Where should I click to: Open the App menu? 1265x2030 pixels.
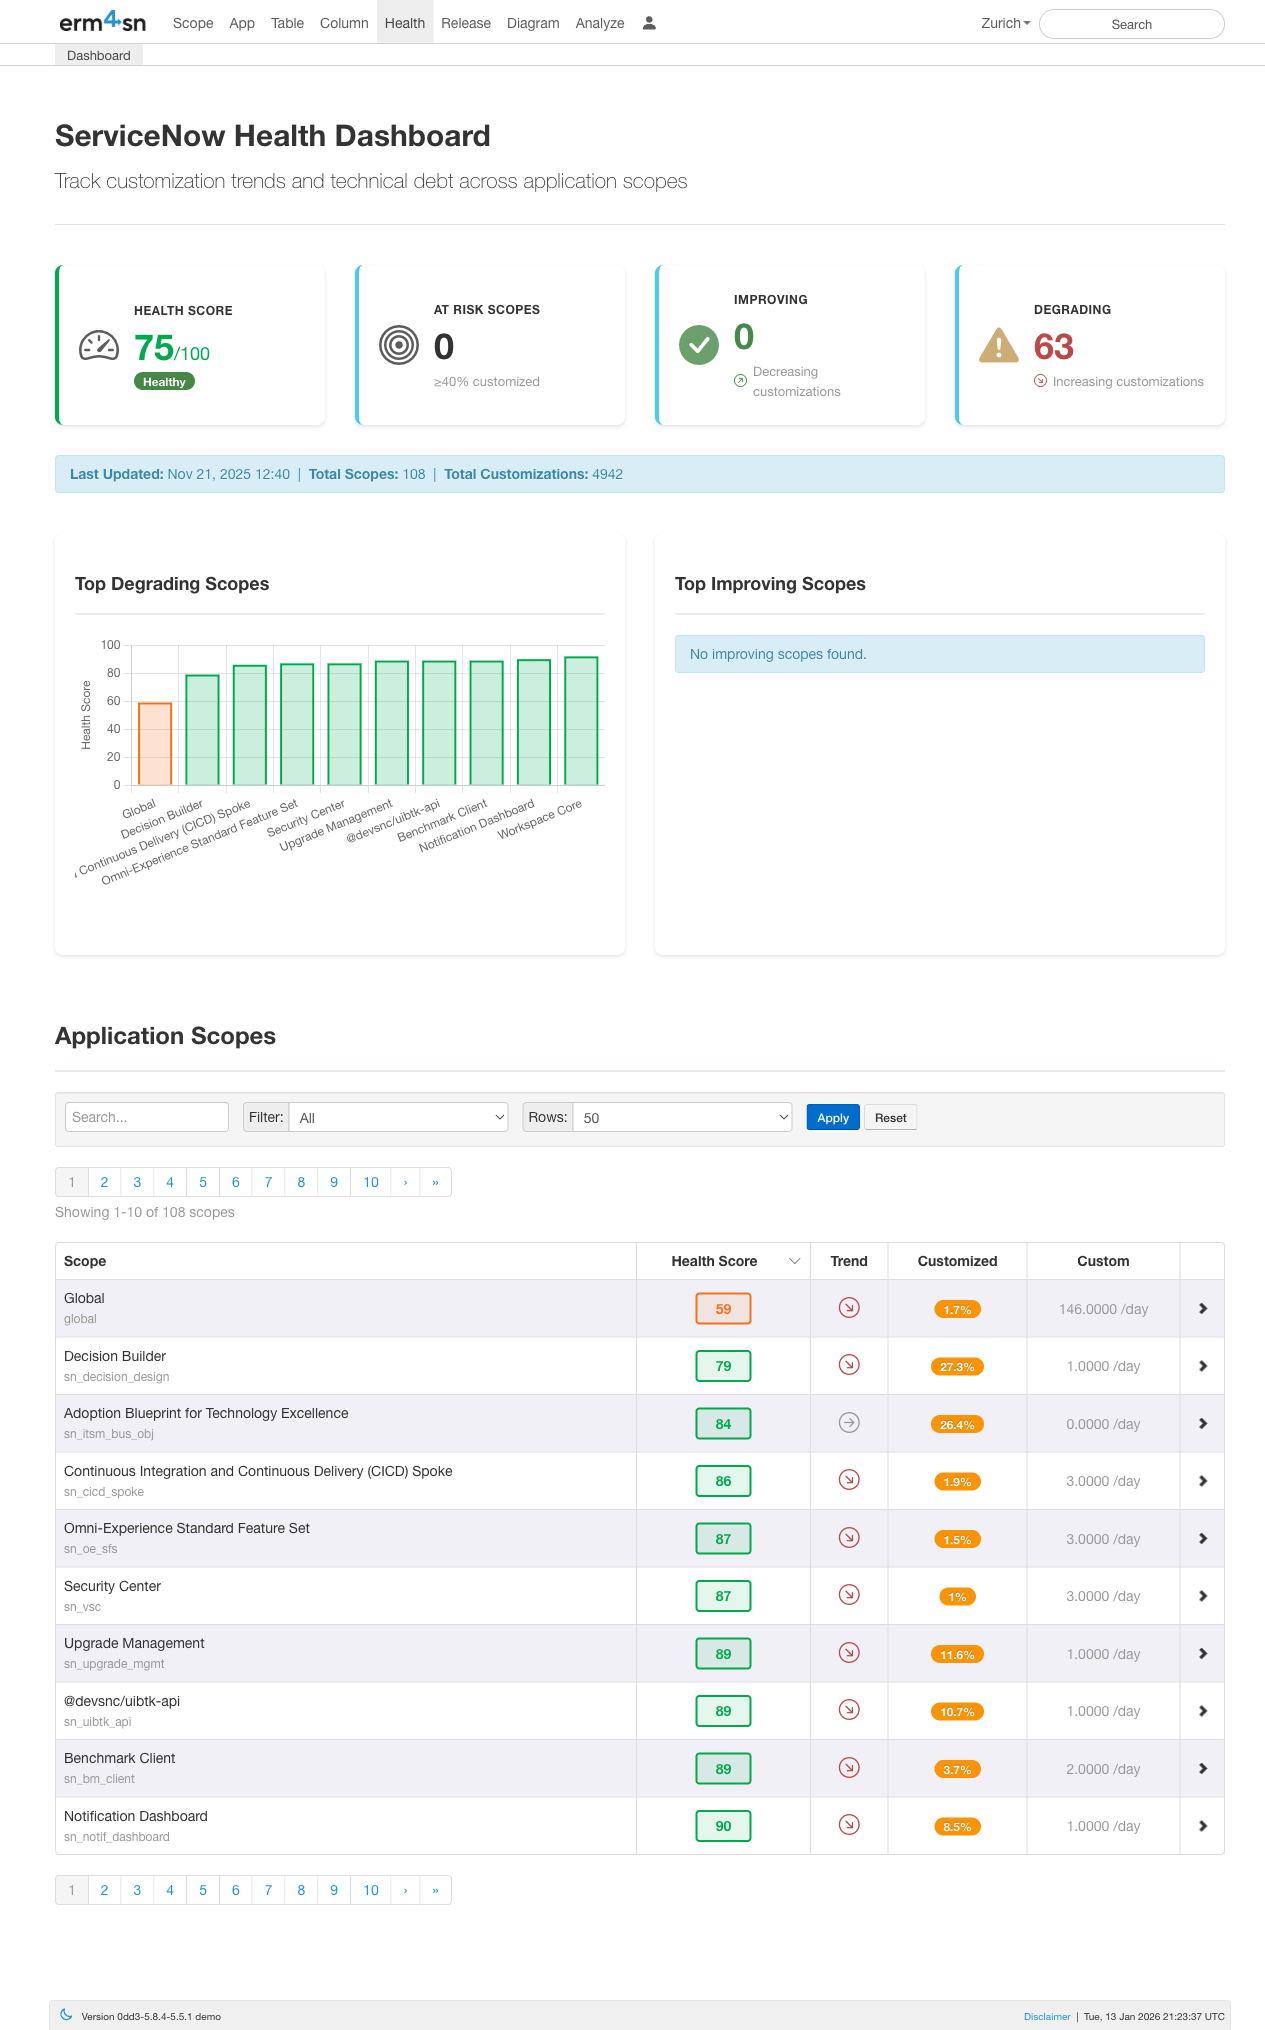click(242, 23)
